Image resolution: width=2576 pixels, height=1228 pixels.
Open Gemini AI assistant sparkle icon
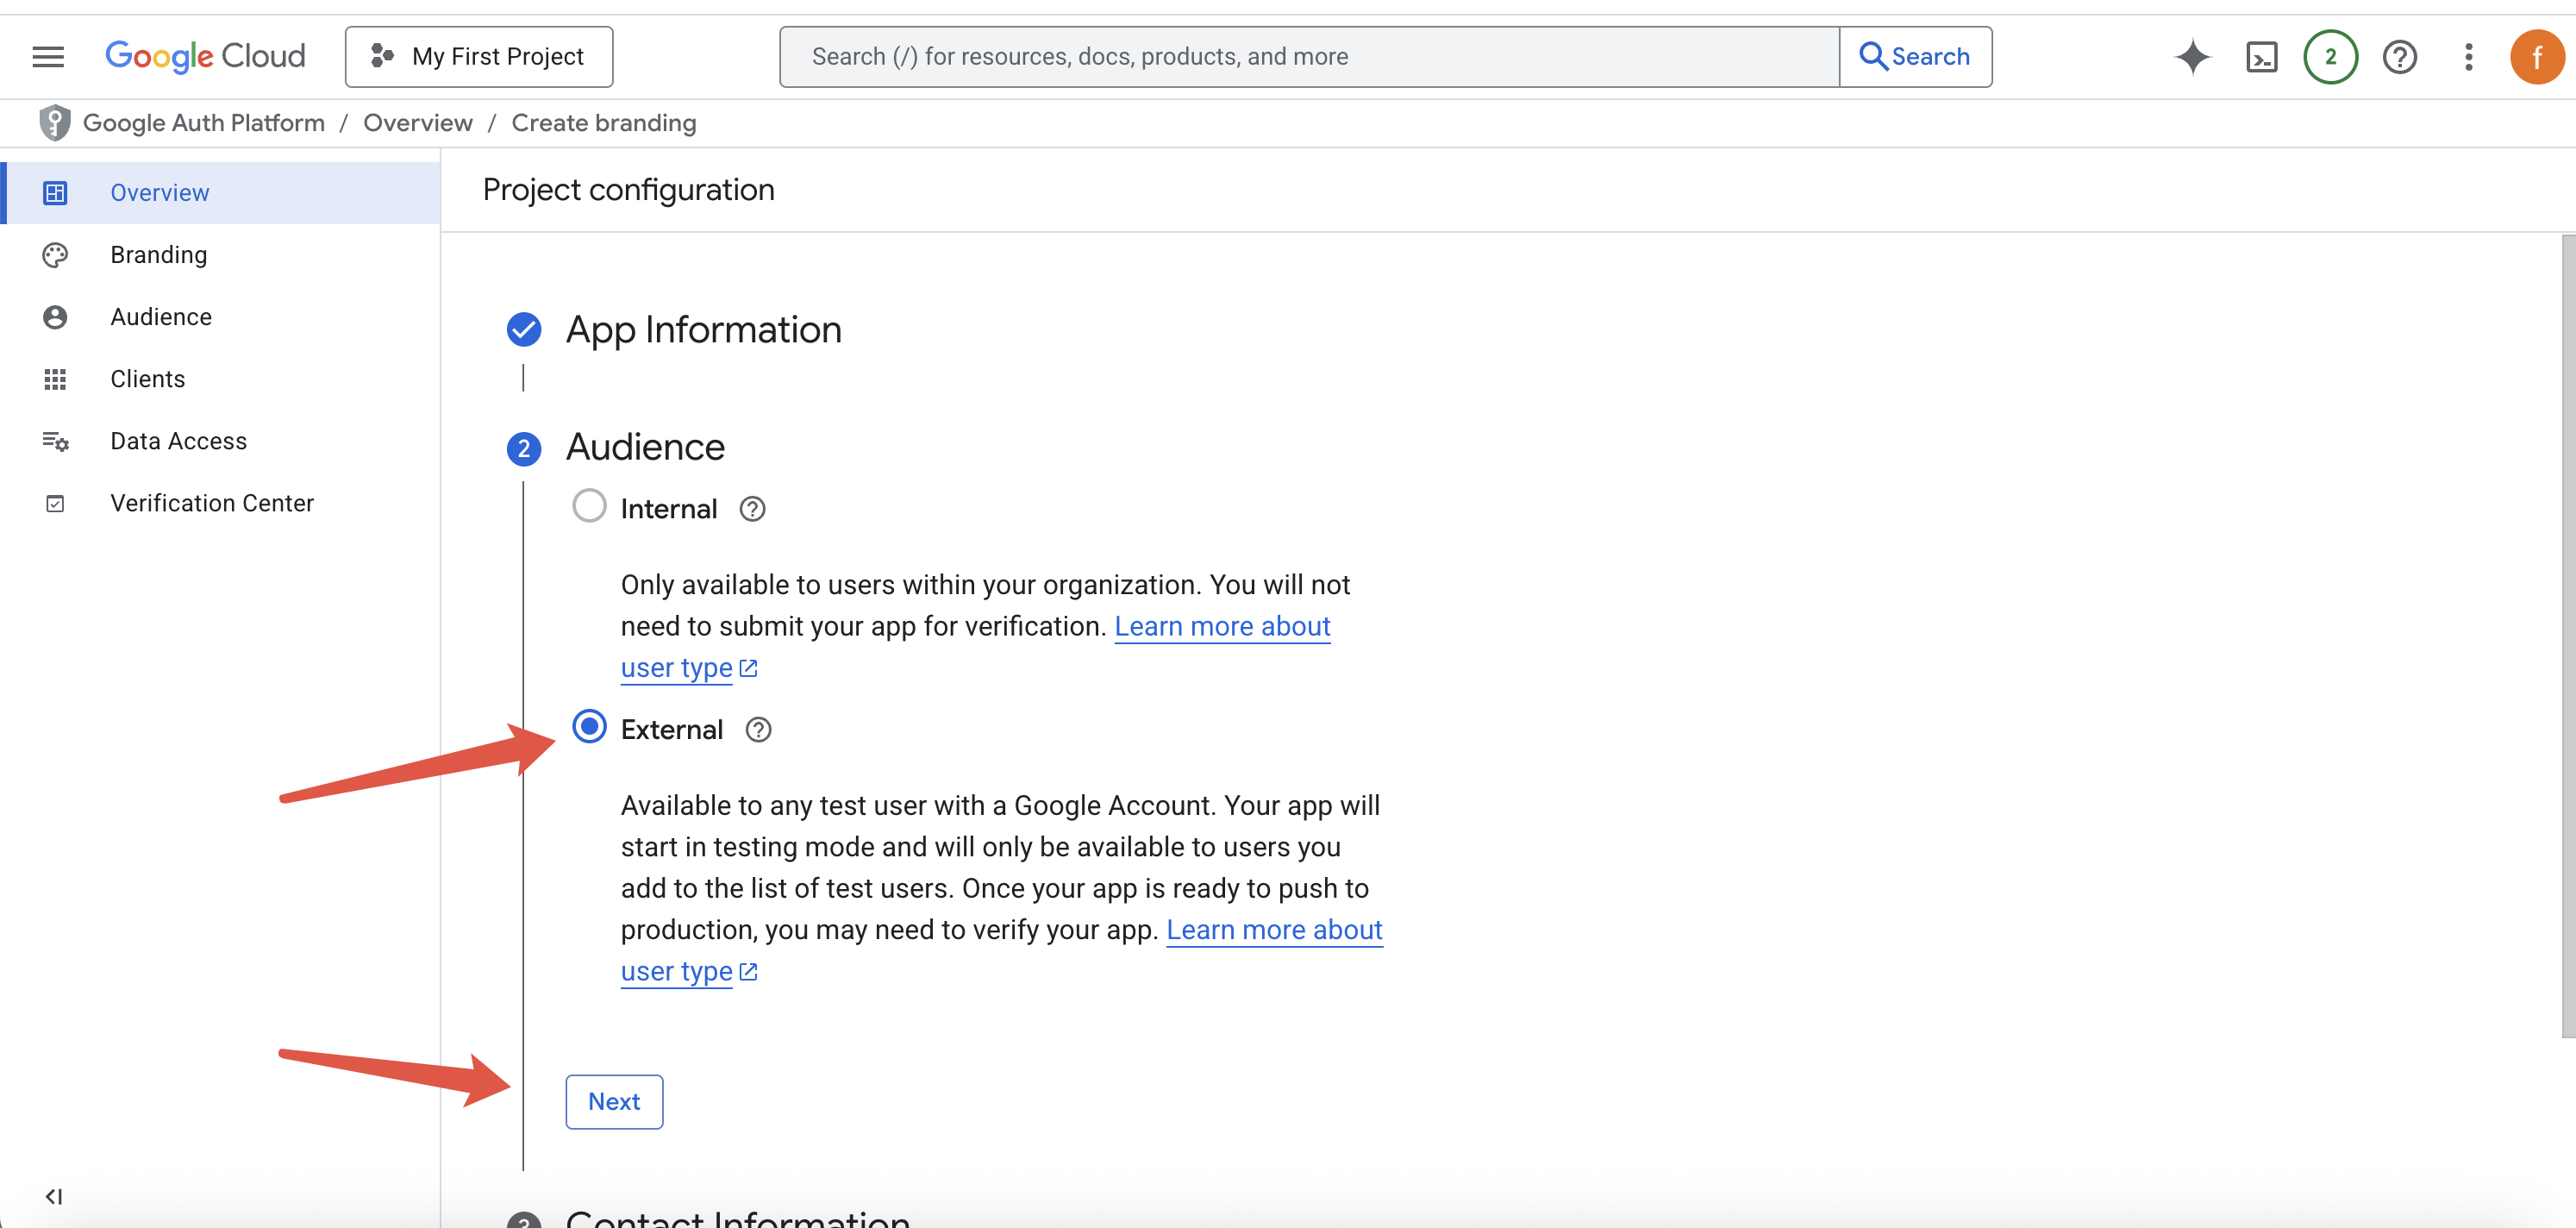pos(2192,57)
